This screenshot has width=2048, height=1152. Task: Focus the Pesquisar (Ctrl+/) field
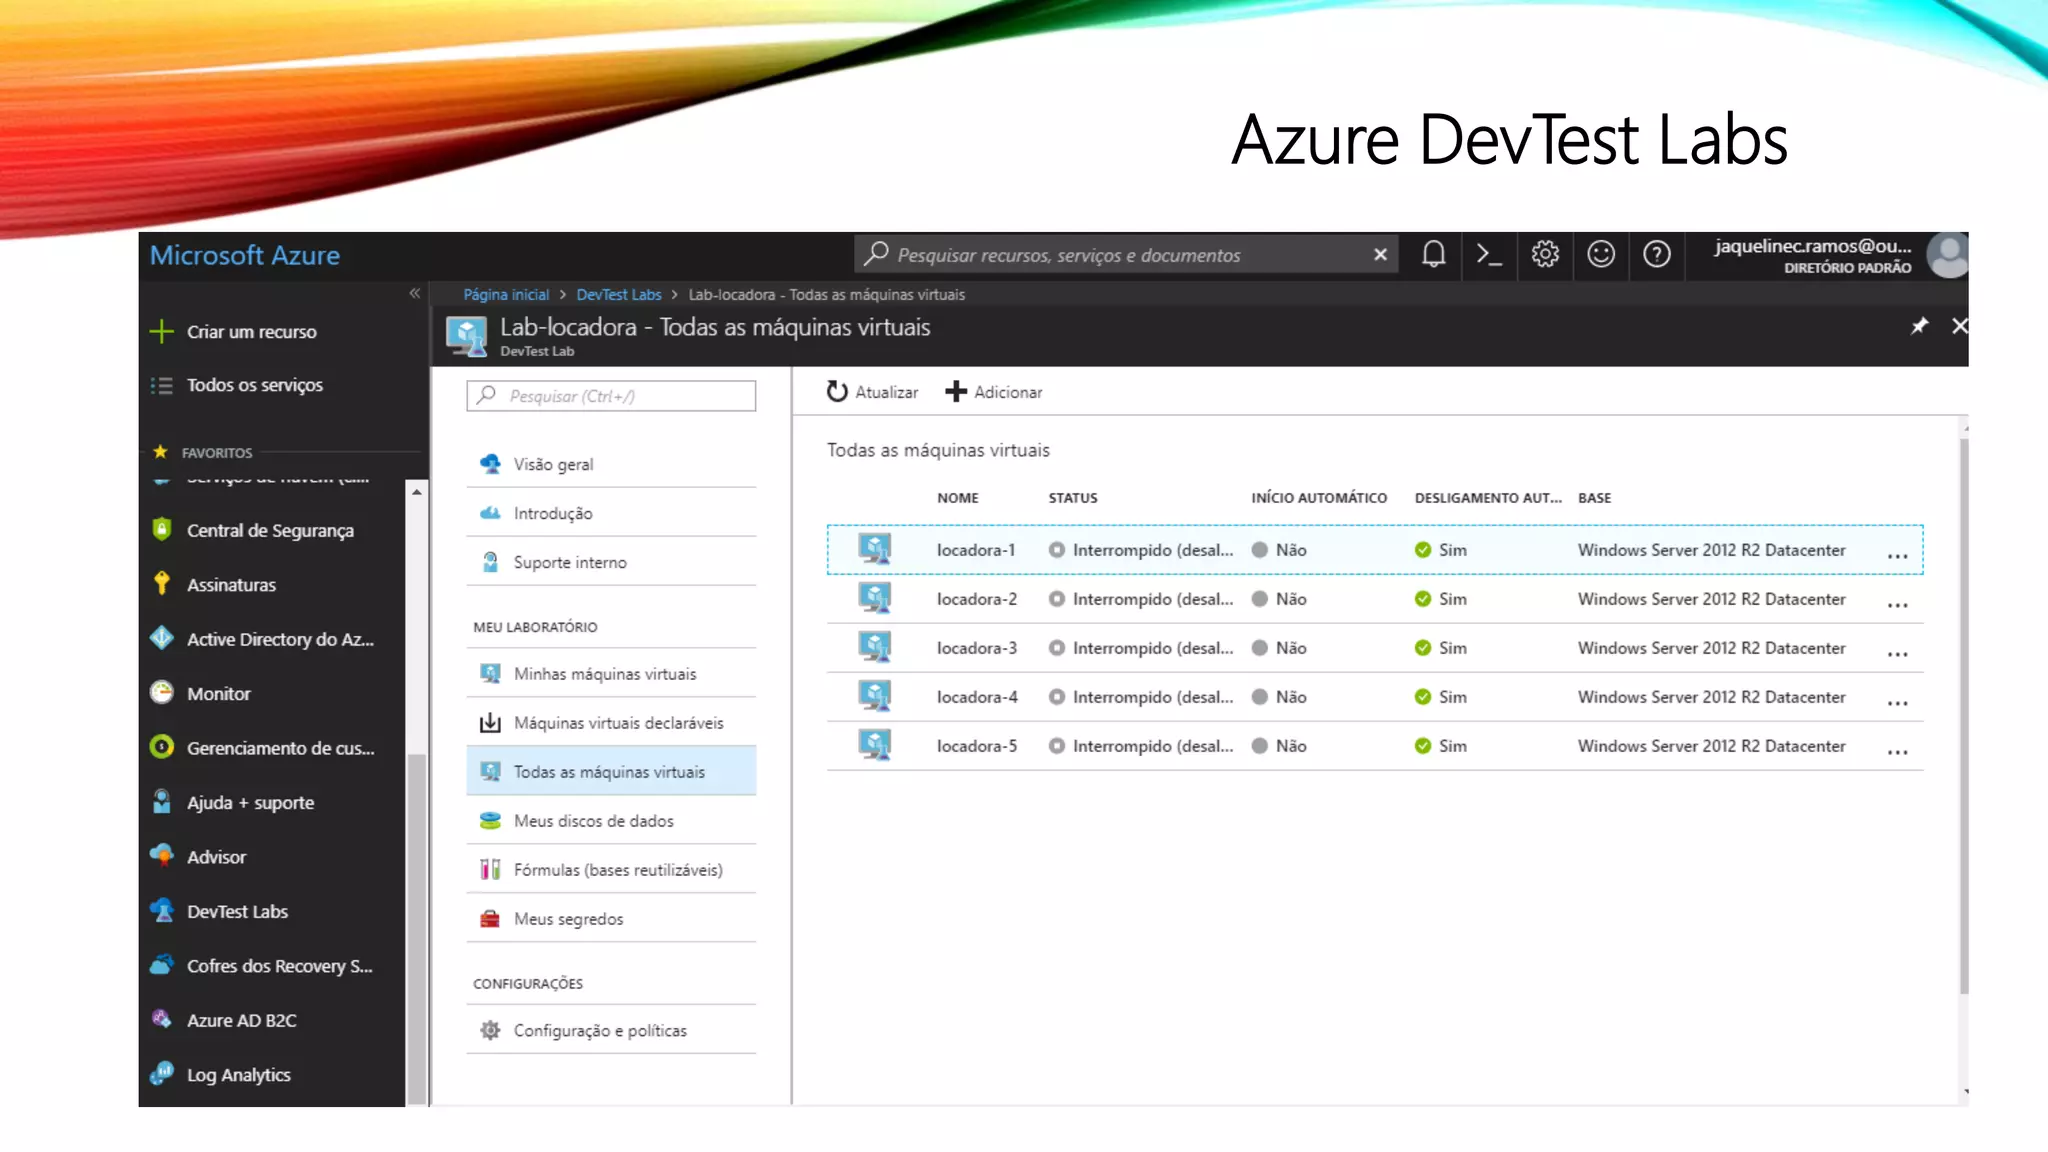611,396
